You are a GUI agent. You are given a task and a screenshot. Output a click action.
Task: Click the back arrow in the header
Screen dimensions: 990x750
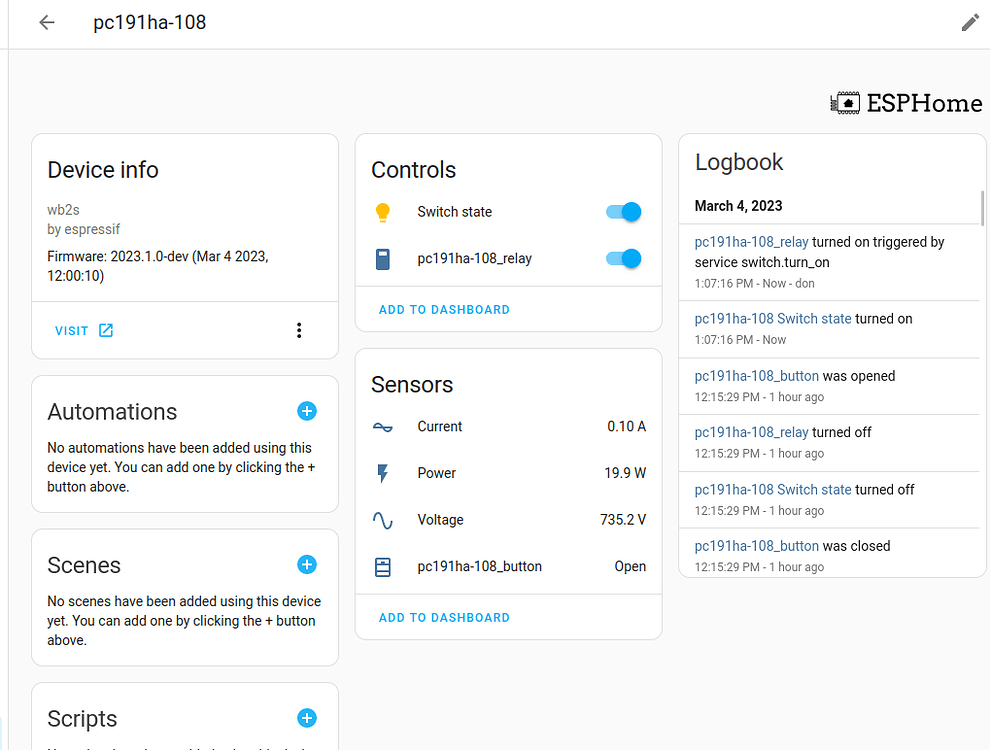47,22
